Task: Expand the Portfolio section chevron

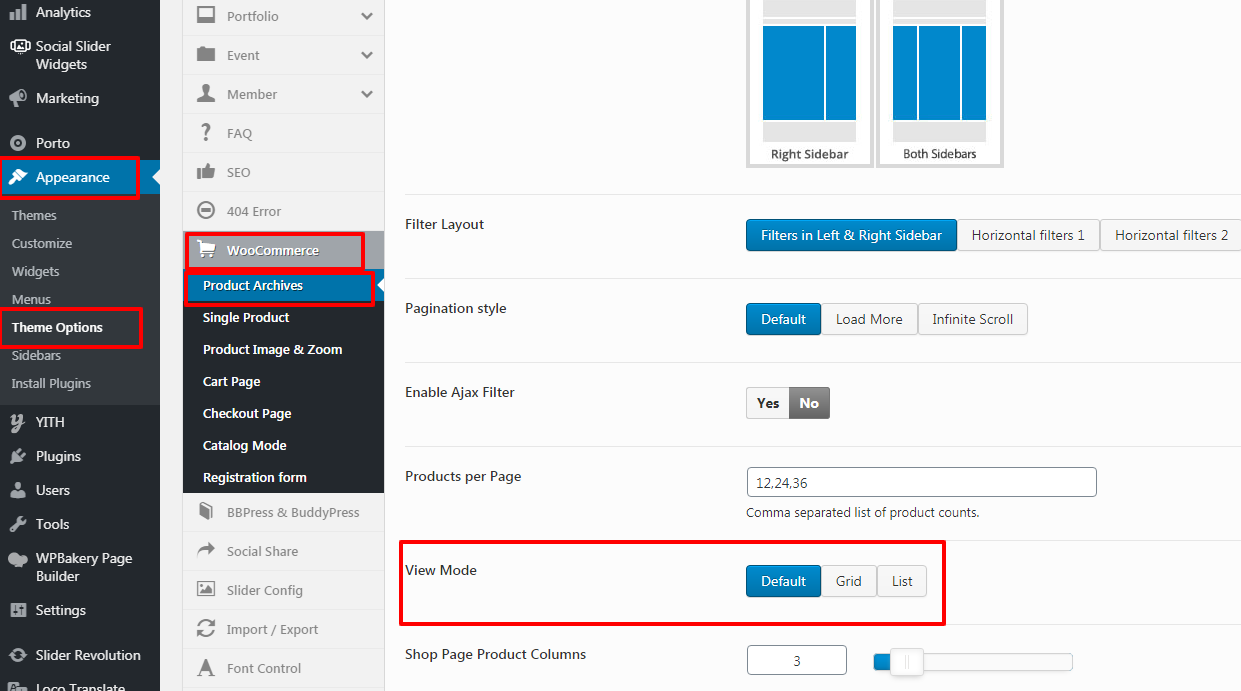Action: click(367, 16)
